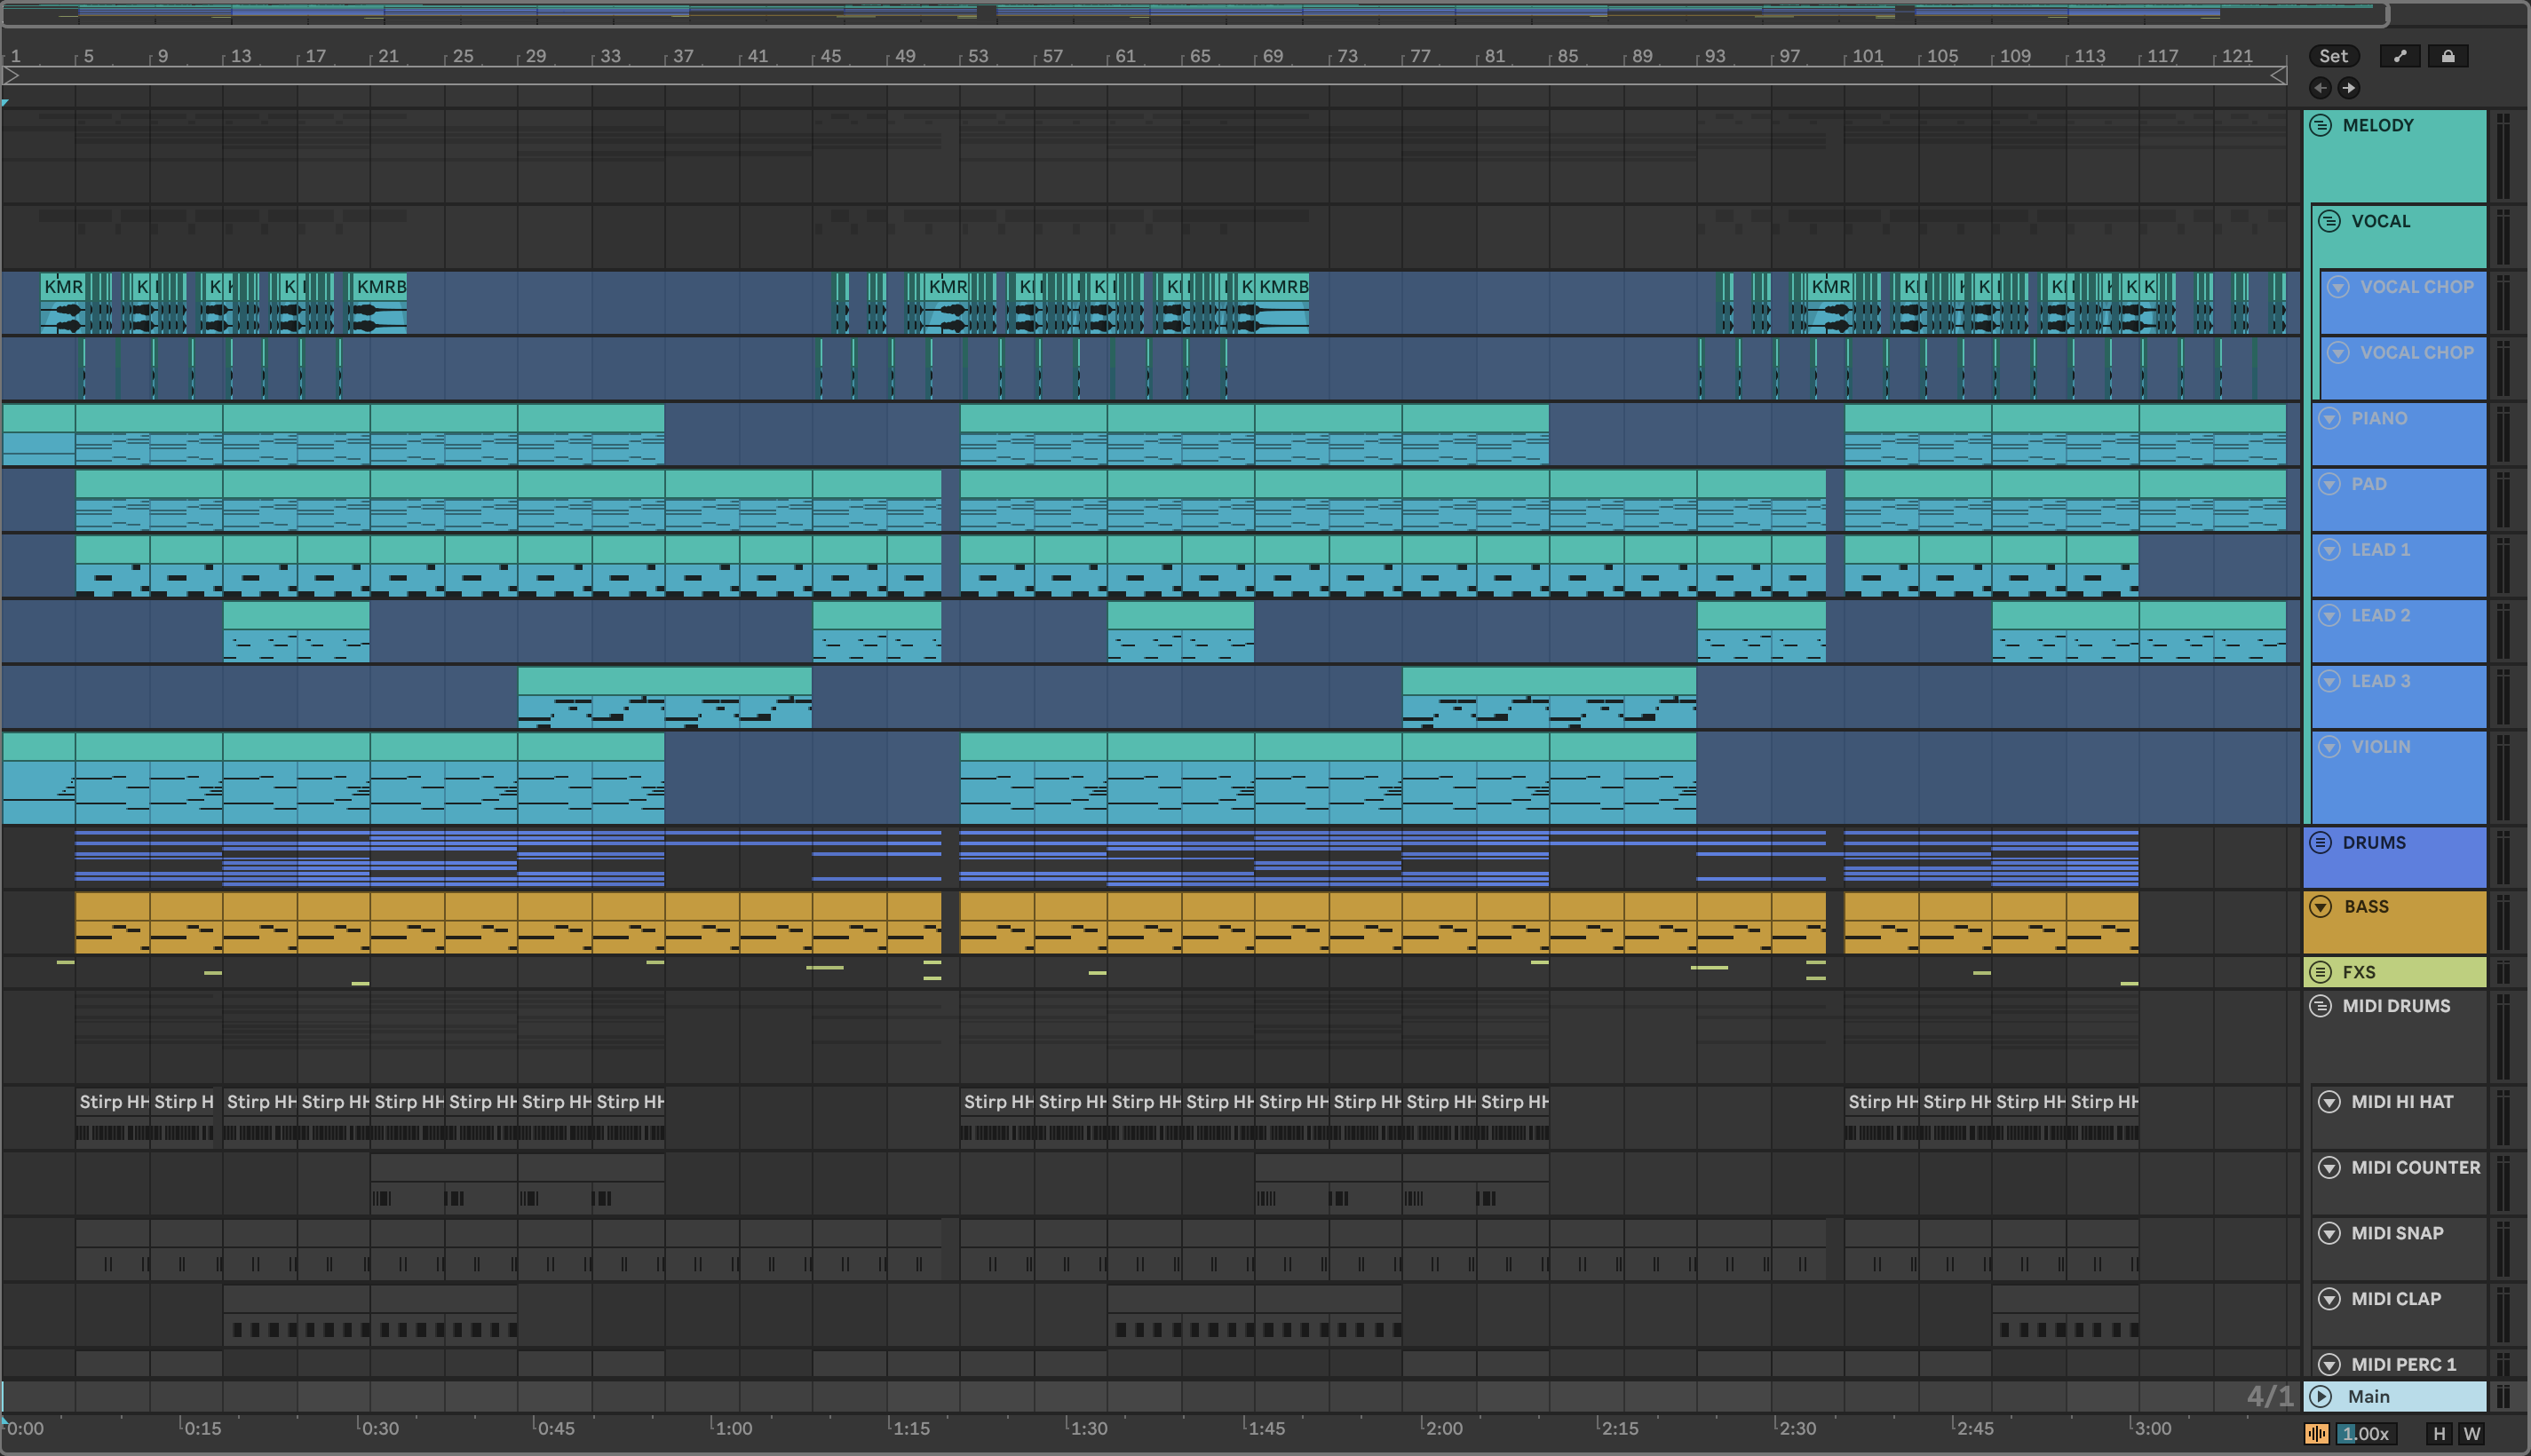Viewport: 2531px width, 1456px height.
Task: Jump to next locator with right arrow
Action: (x=2349, y=88)
